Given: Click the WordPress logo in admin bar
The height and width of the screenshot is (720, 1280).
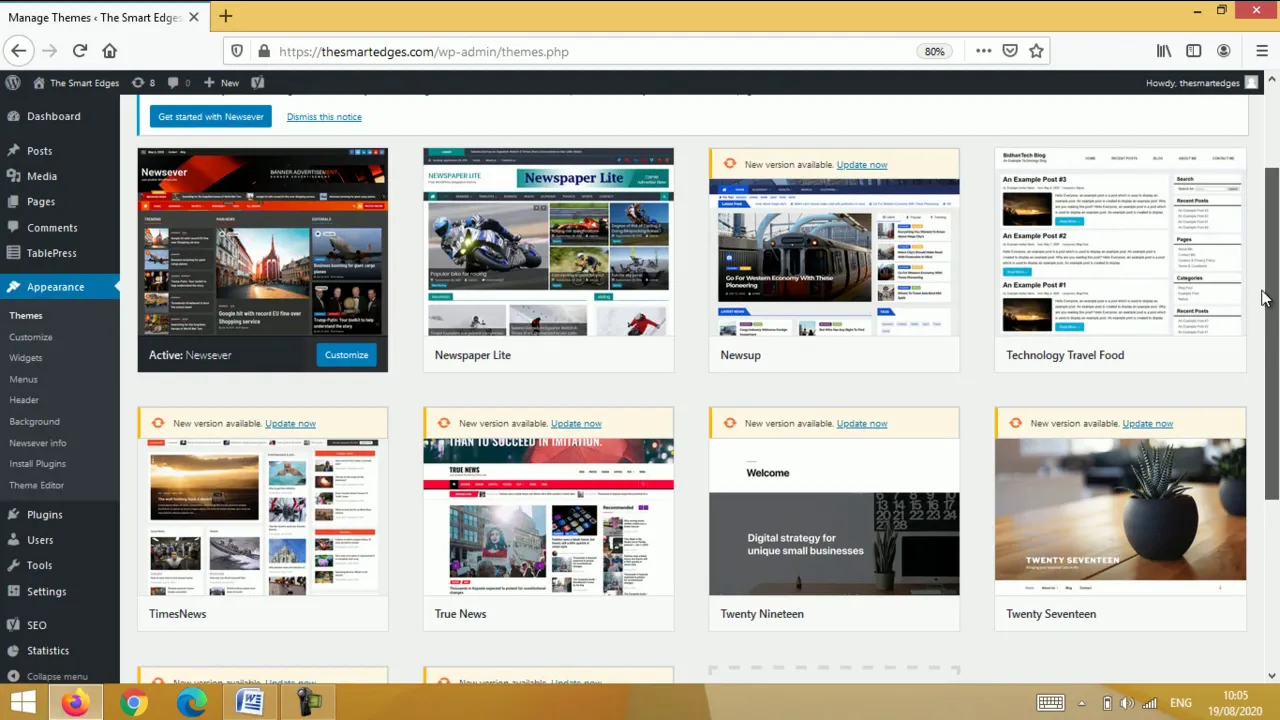Looking at the screenshot, I should coord(12,83).
